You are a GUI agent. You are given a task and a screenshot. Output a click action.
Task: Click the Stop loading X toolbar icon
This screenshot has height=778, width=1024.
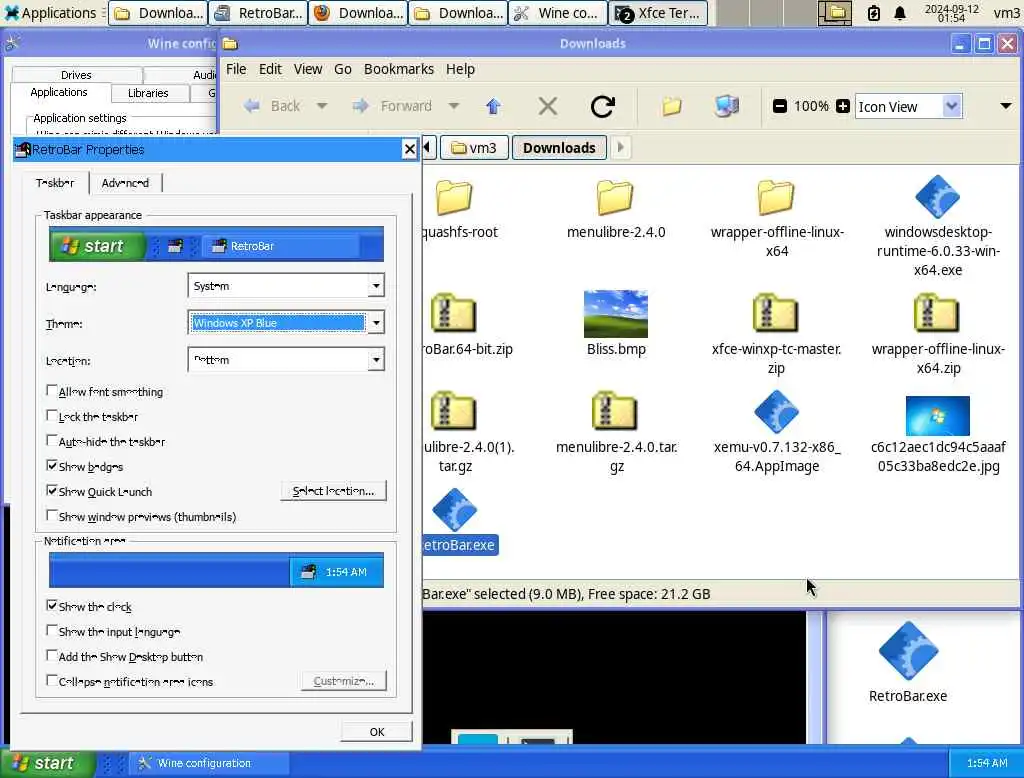click(x=547, y=106)
